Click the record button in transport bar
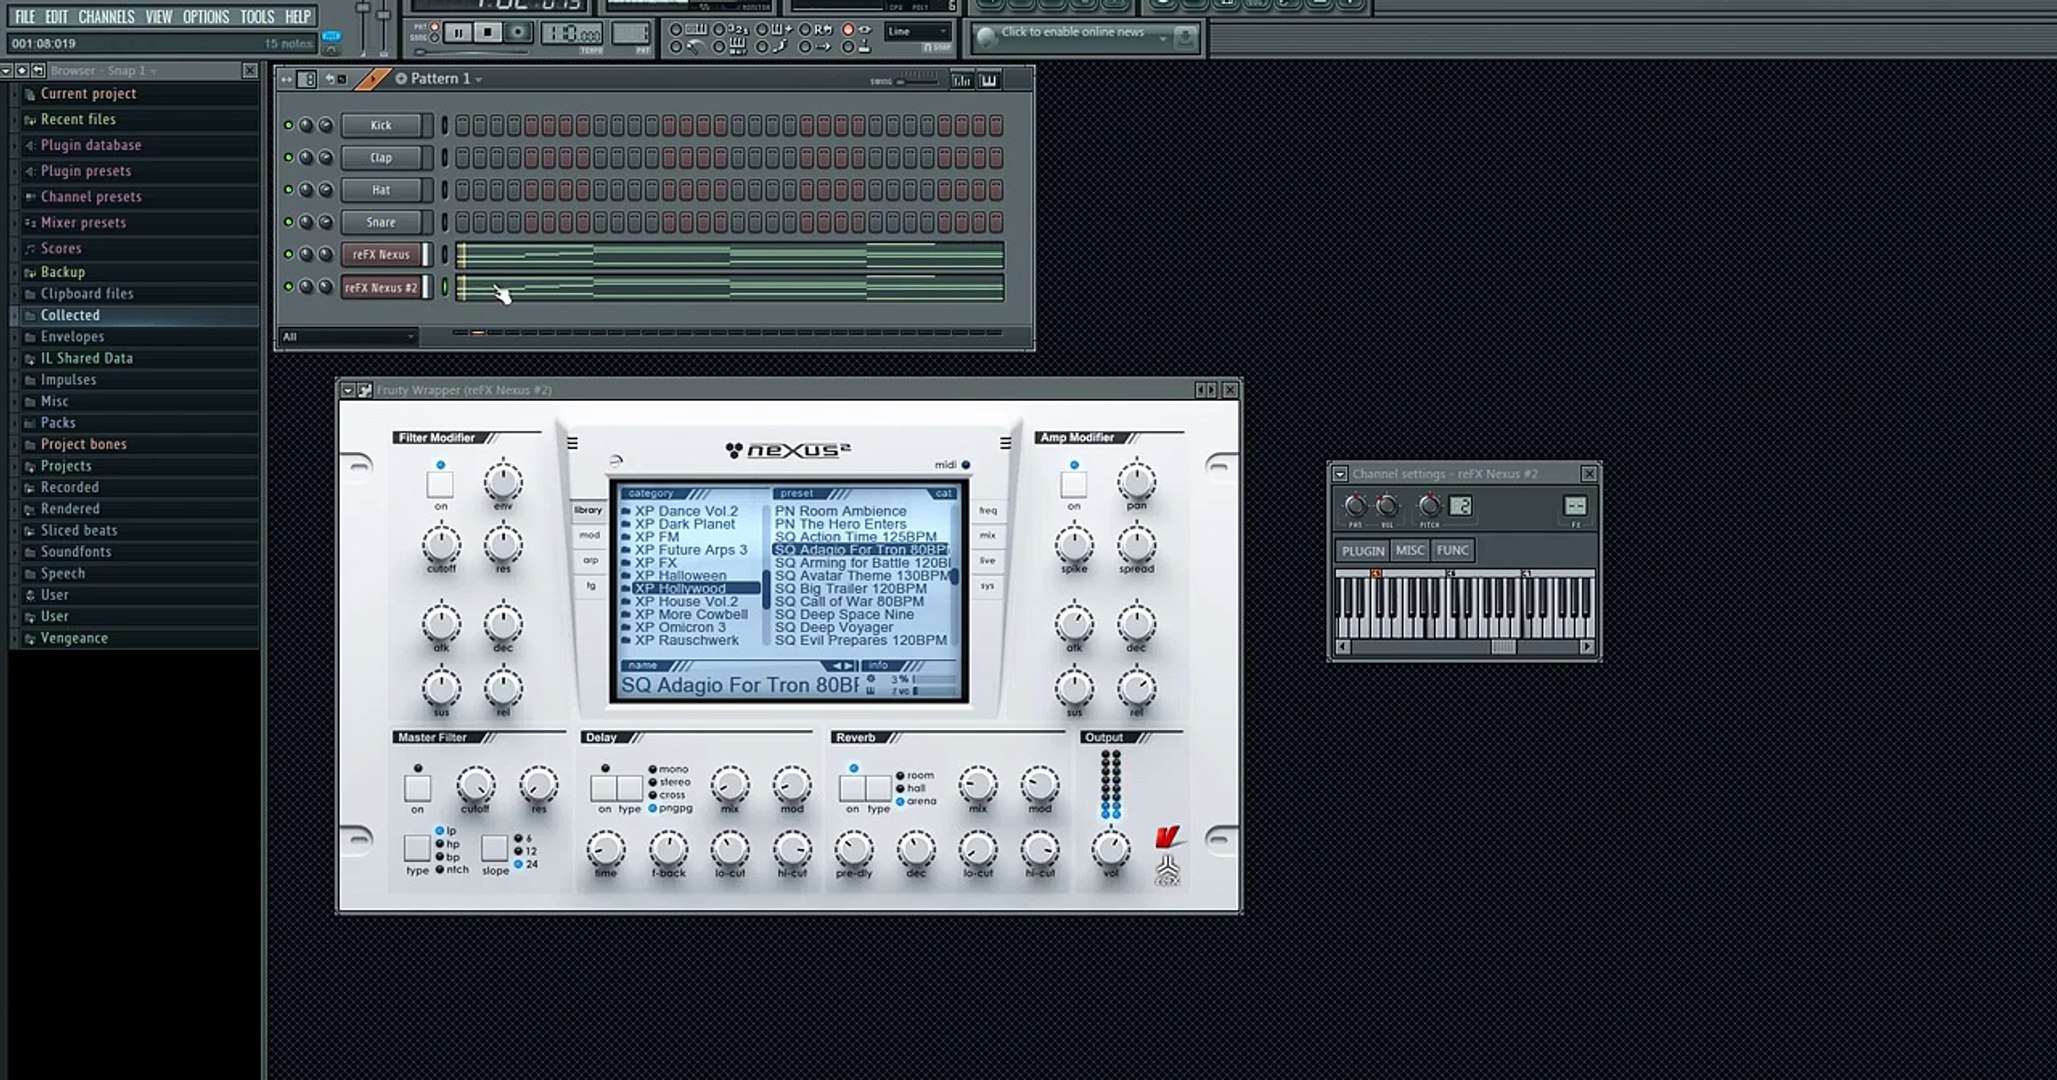The width and height of the screenshot is (2057, 1080). tap(518, 33)
